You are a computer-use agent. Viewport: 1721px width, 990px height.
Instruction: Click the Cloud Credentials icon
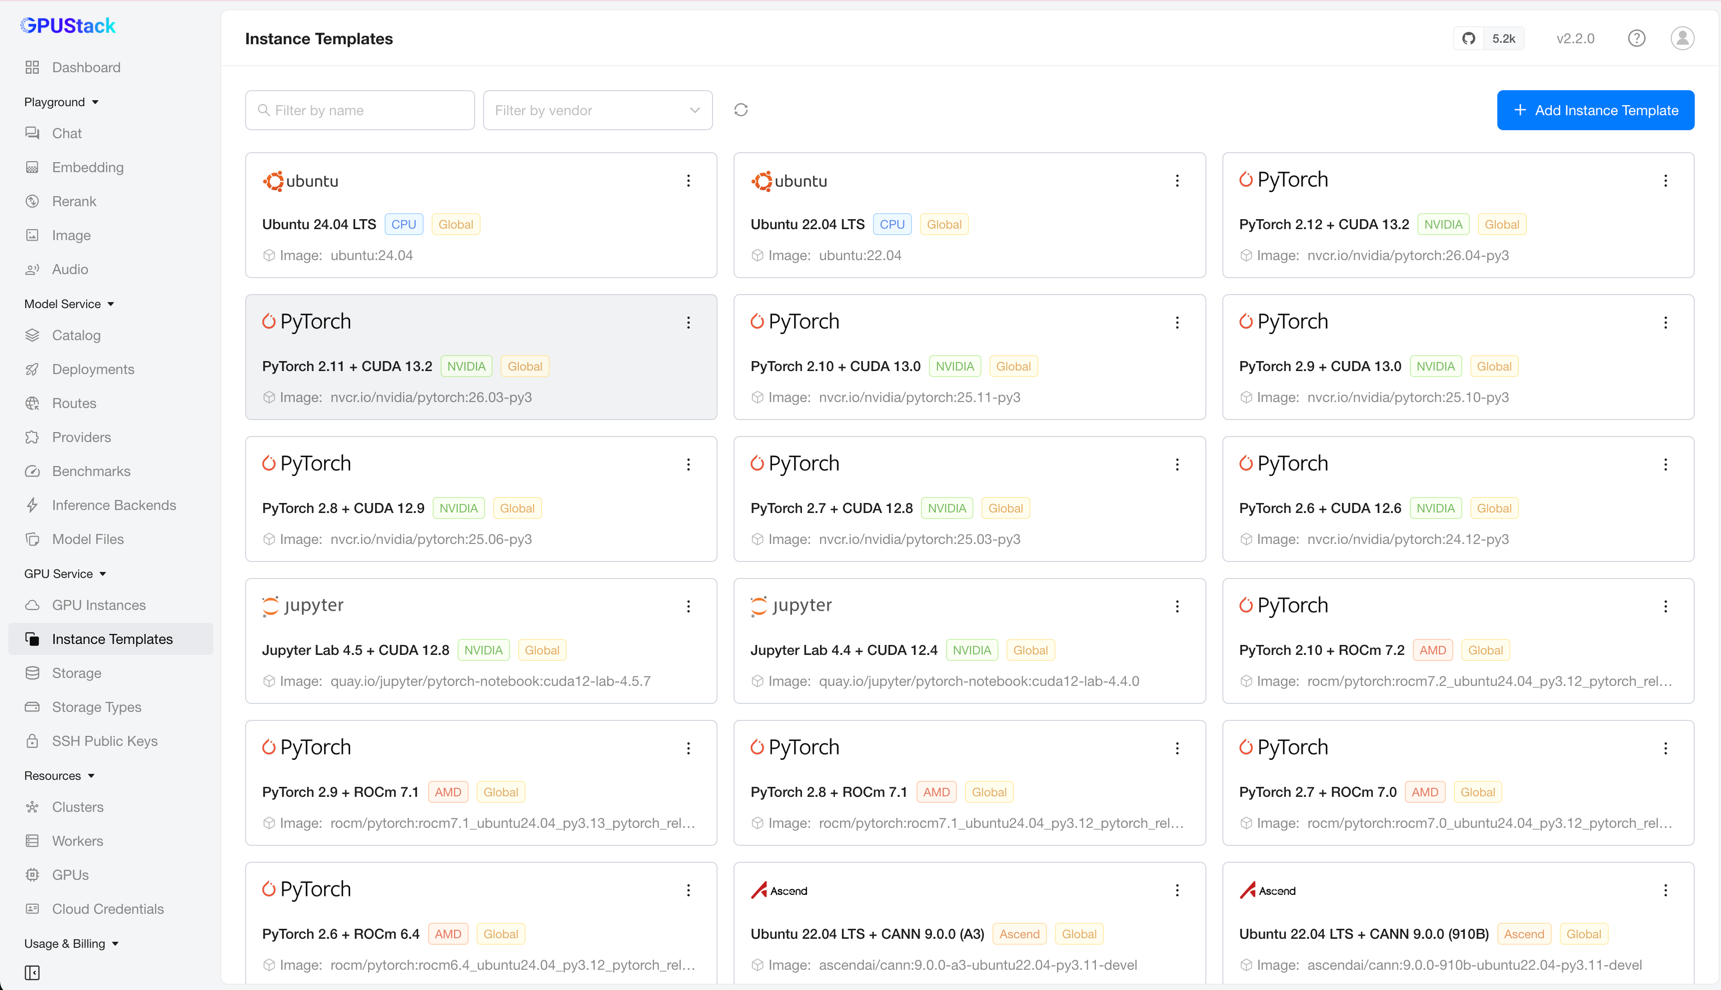coord(32,909)
